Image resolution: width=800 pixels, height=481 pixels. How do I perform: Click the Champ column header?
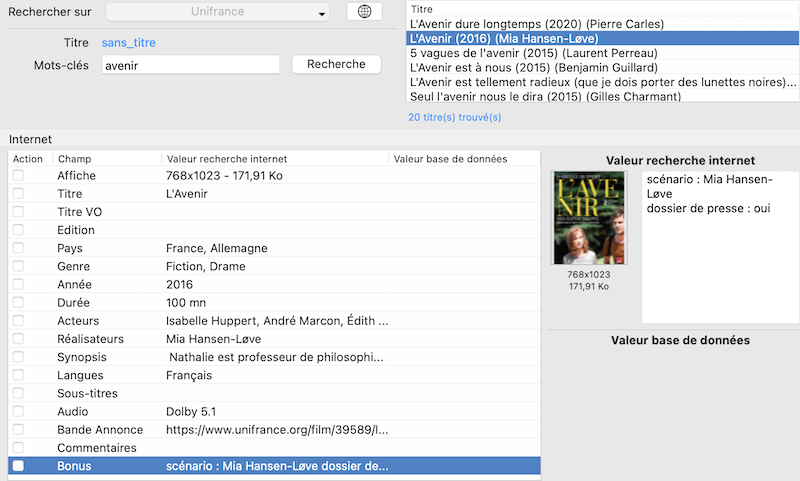[75, 159]
